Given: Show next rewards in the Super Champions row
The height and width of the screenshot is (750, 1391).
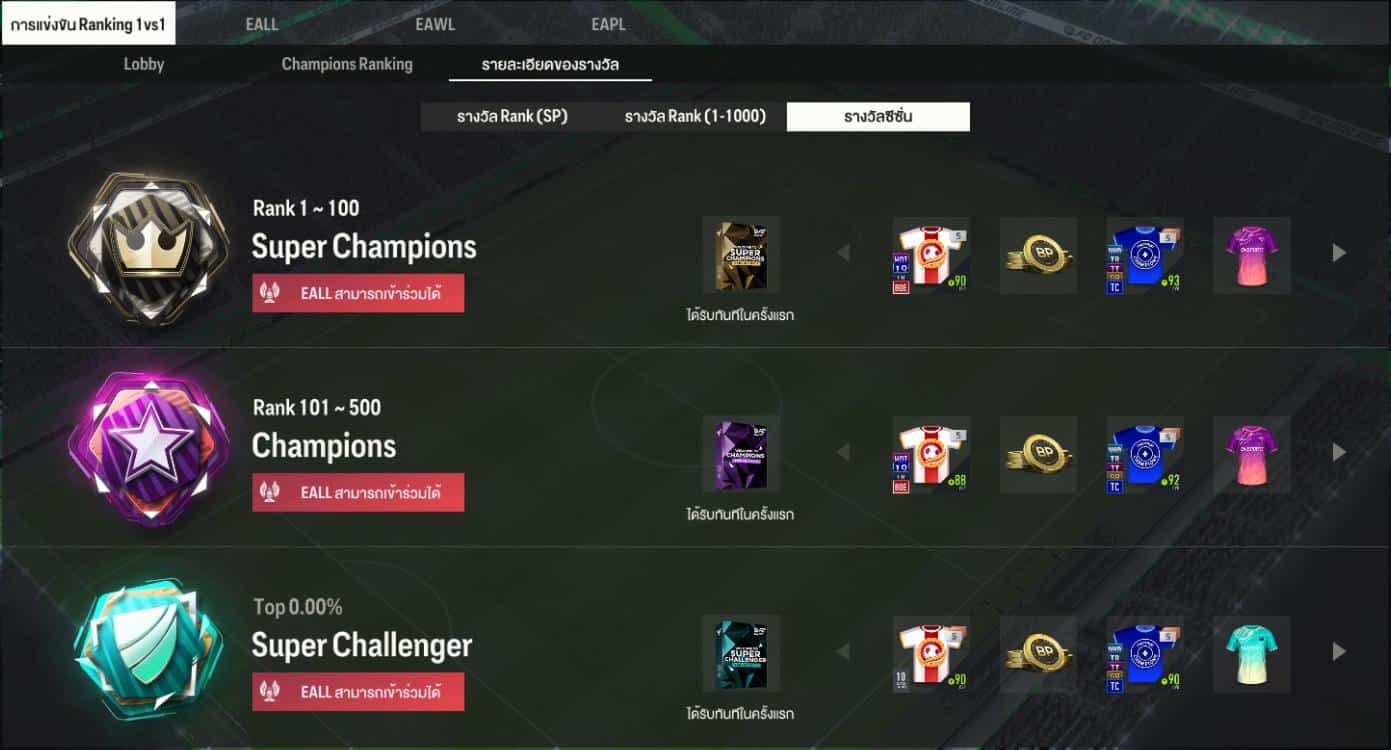Looking at the screenshot, I should [1339, 253].
